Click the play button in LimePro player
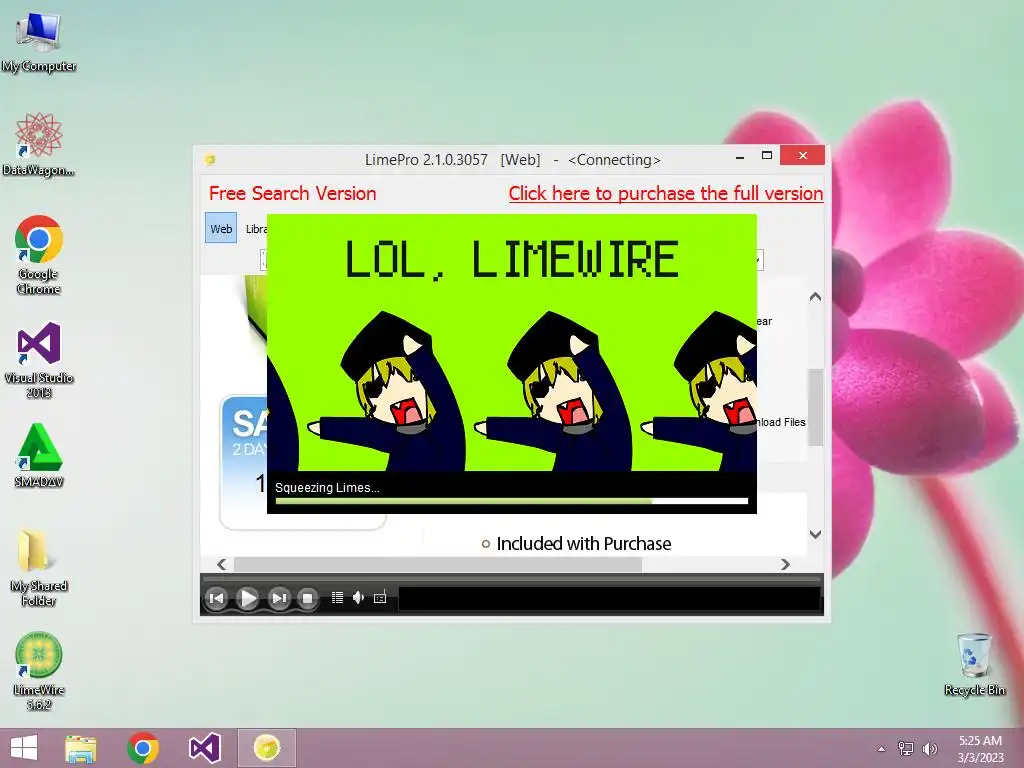Image resolution: width=1024 pixels, height=768 pixels. coord(248,598)
